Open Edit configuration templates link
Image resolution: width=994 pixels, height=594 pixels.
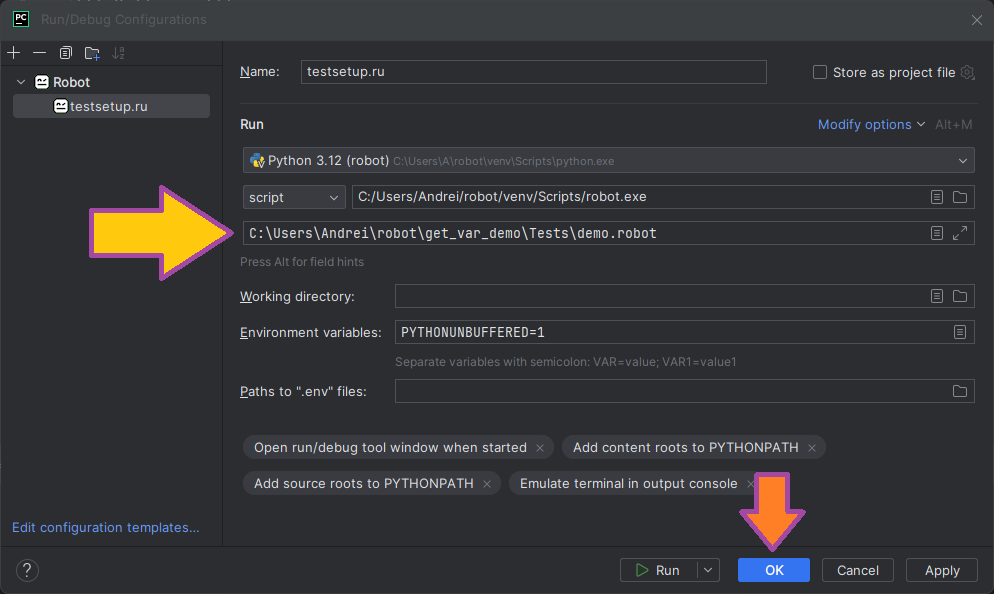pyautogui.click(x=106, y=527)
